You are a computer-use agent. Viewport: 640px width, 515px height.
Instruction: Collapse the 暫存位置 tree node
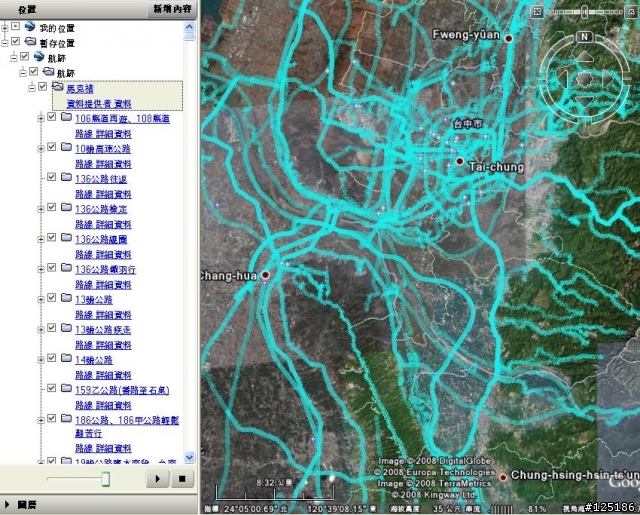point(5,43)
